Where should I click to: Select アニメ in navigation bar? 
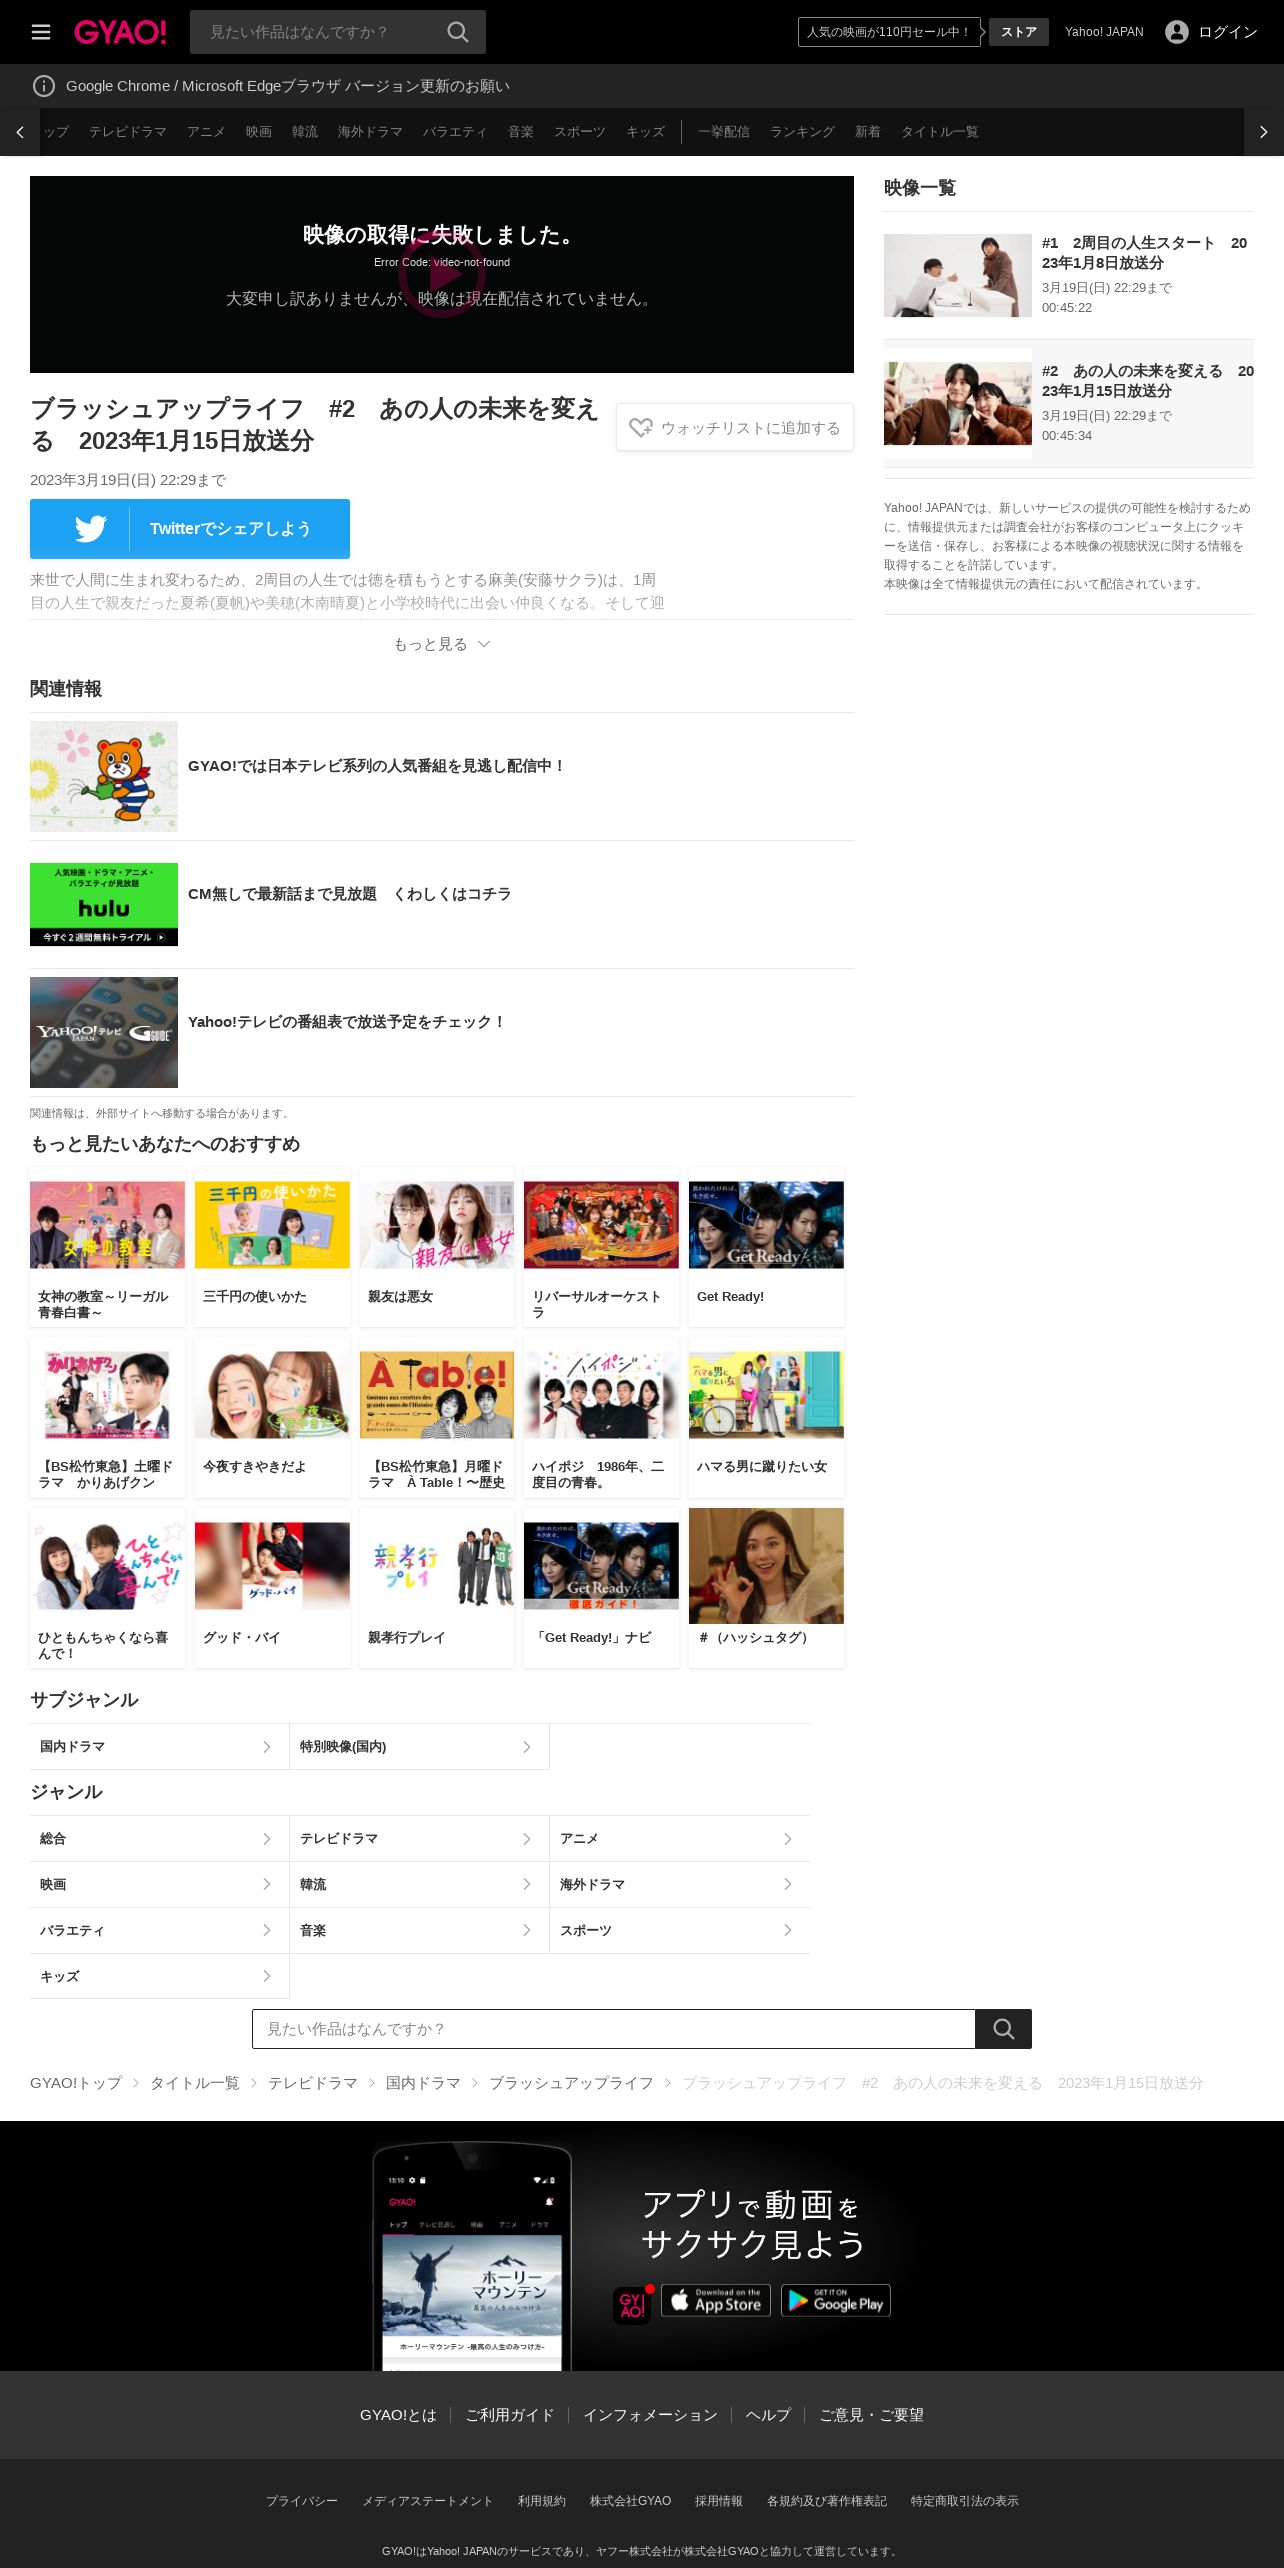pos(206,132)
